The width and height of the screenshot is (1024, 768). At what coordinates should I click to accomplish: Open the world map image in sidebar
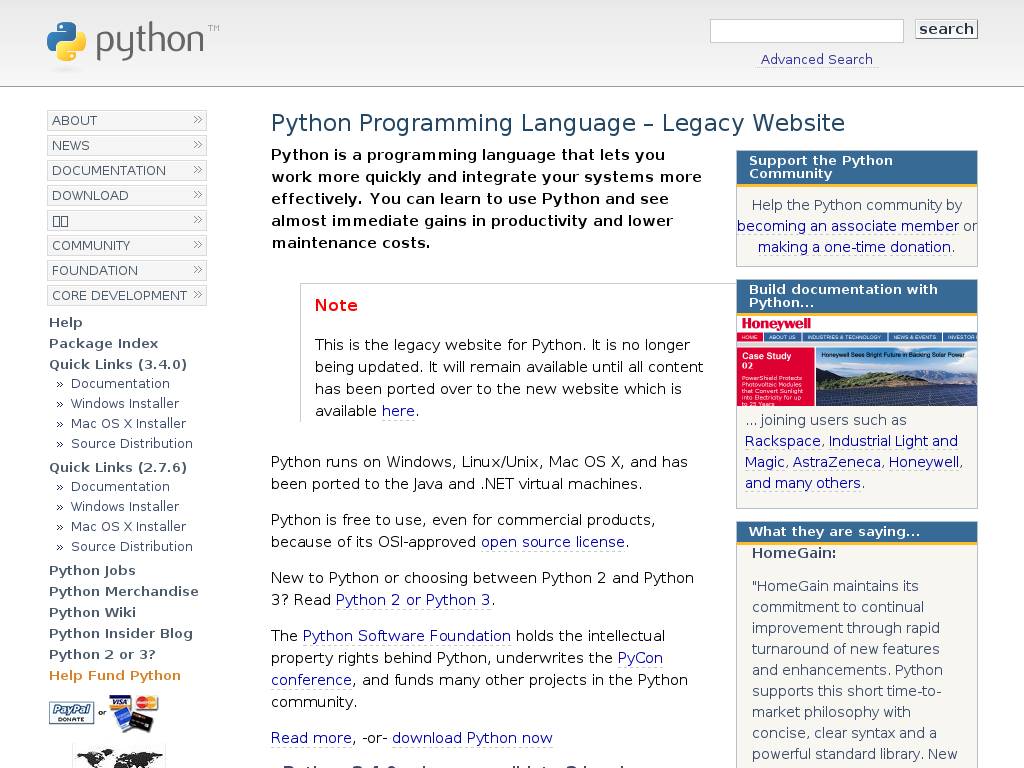click(x=118, y=758)
